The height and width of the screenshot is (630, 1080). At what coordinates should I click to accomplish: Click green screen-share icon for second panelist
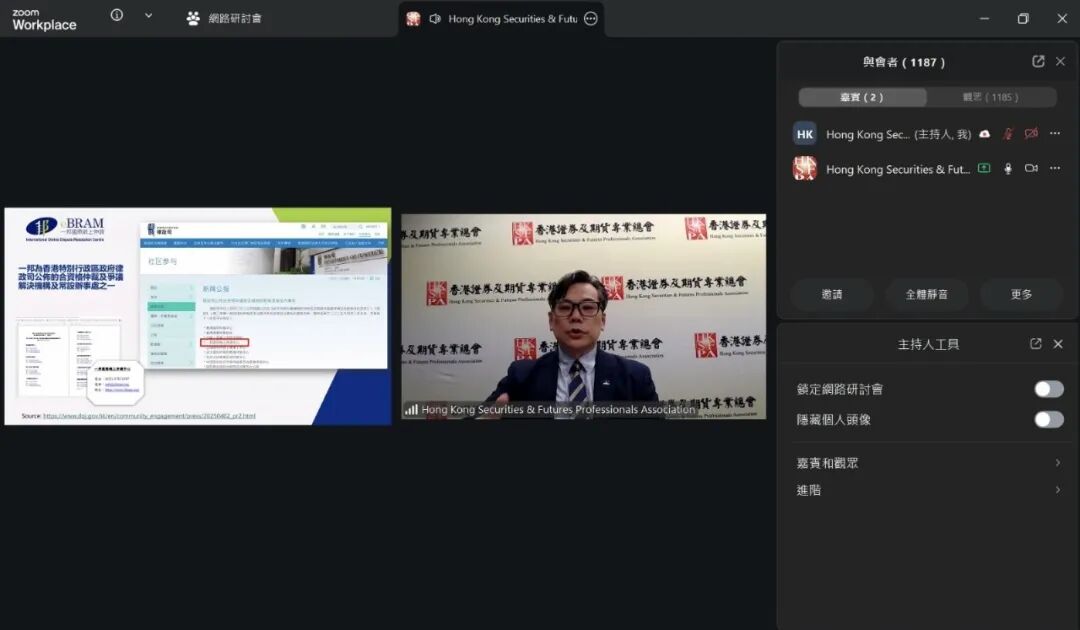point(984,168)
